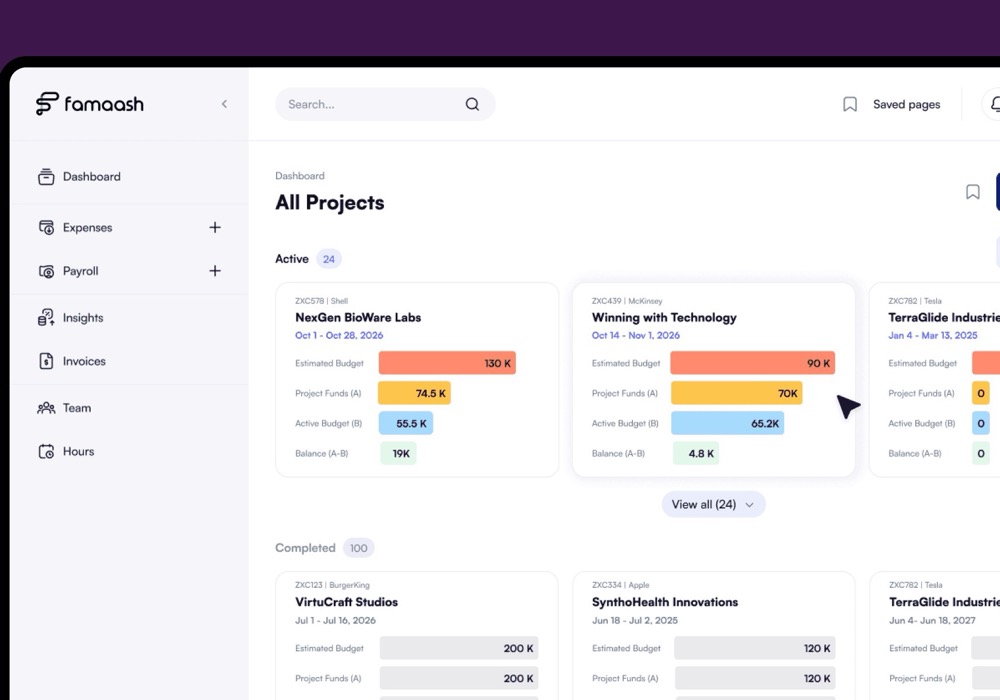
Task: Click the Payroll icon
Action: point(46,271)
